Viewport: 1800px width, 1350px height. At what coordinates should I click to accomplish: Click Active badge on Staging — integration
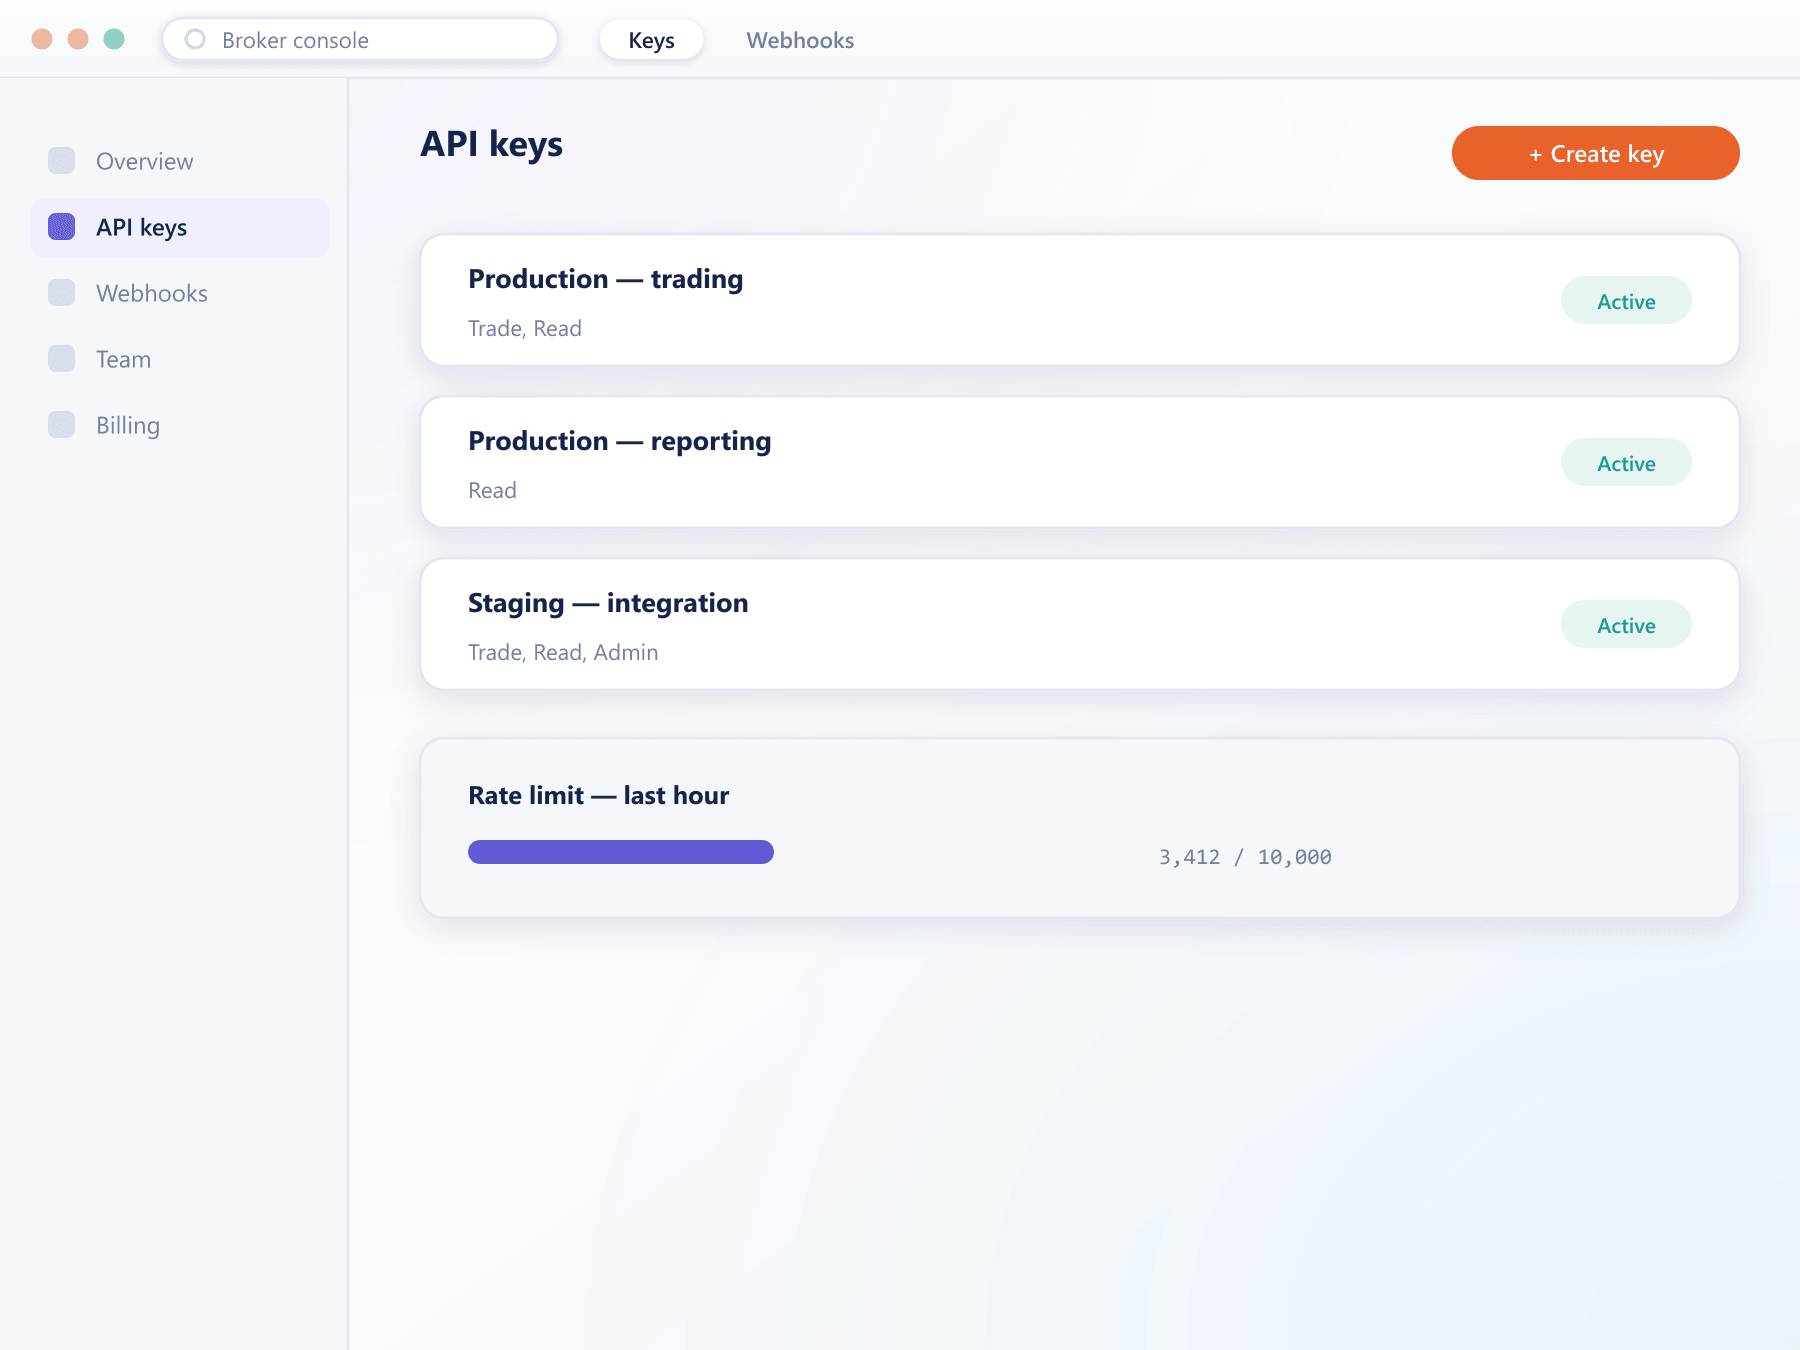click(x=1626, y=625)
